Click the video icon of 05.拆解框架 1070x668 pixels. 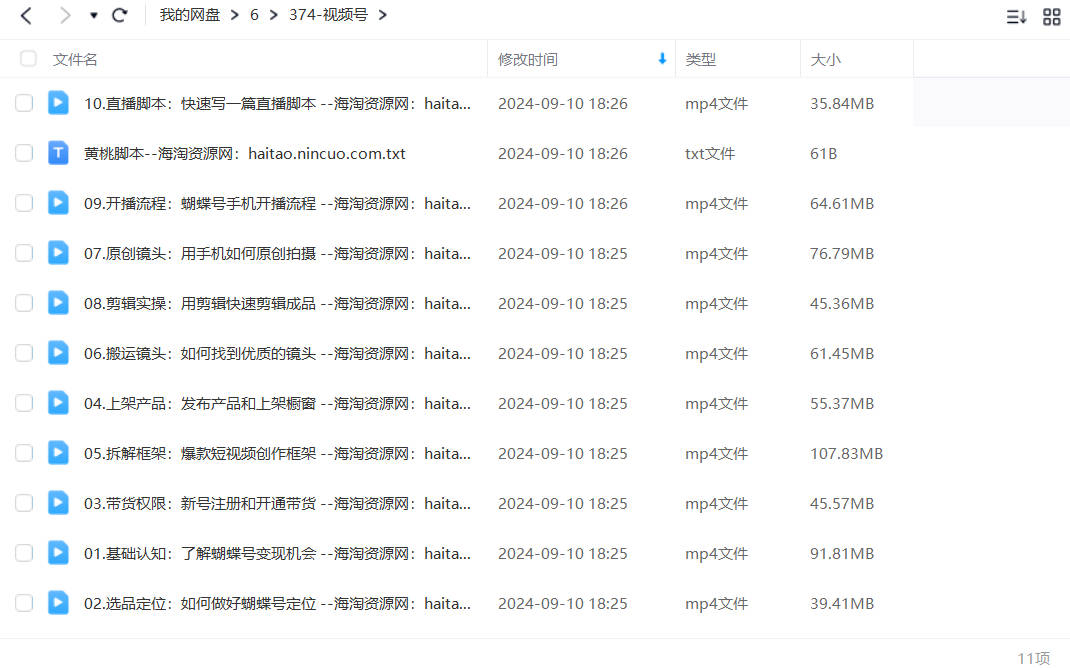(x=58, y=453)
